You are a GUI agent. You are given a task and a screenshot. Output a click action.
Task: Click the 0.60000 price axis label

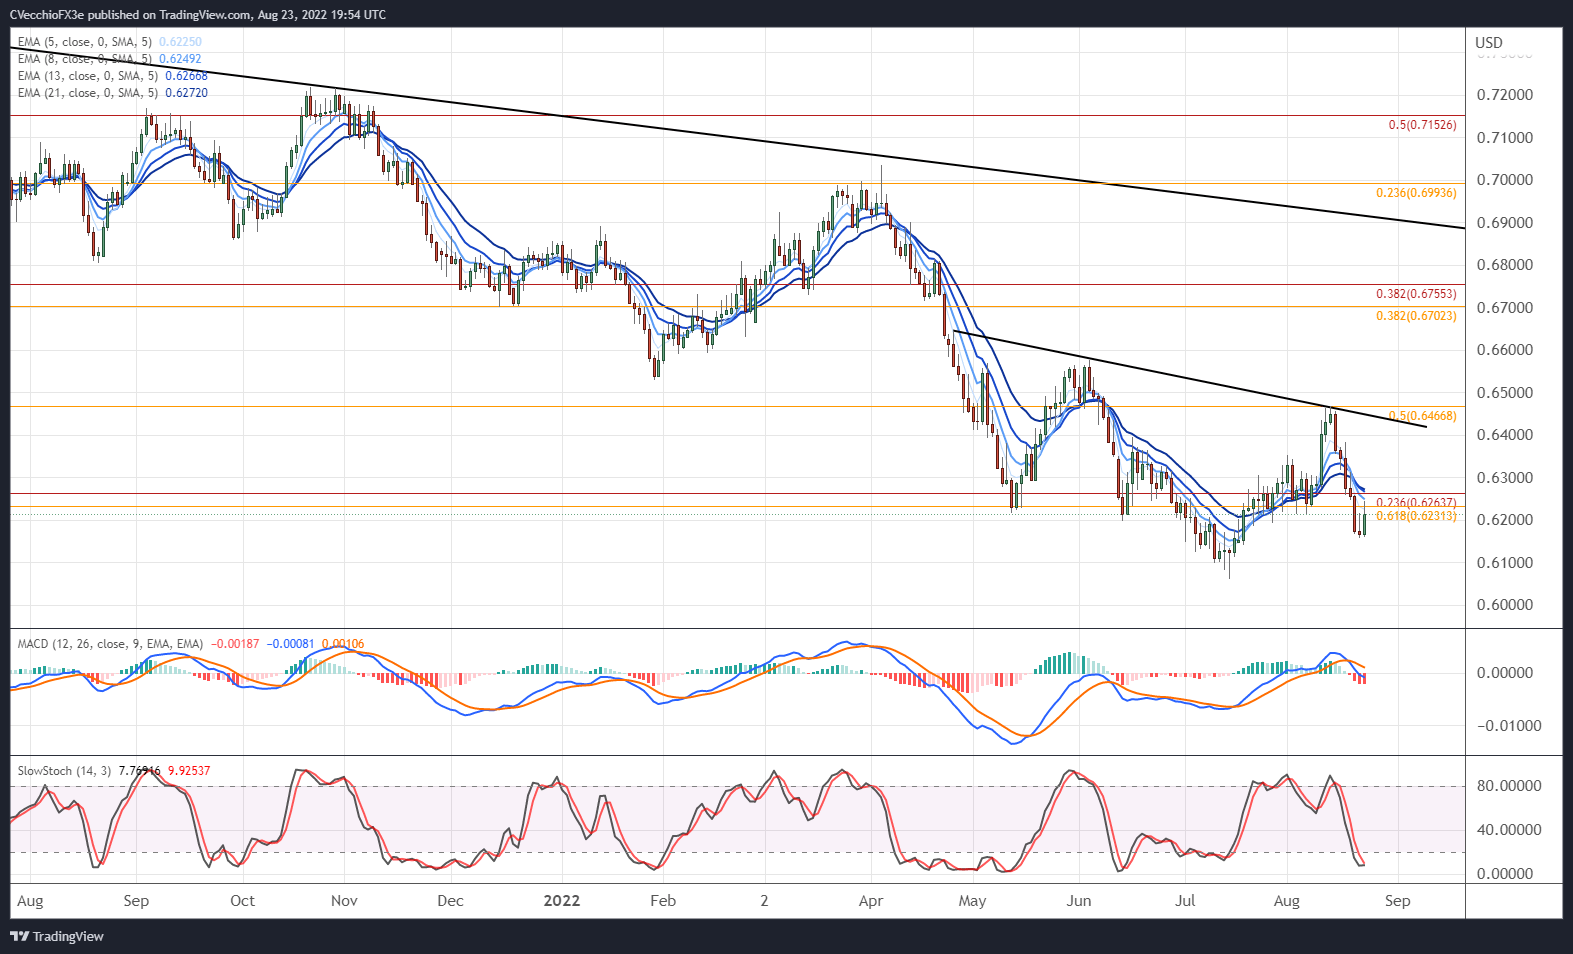1505,605
